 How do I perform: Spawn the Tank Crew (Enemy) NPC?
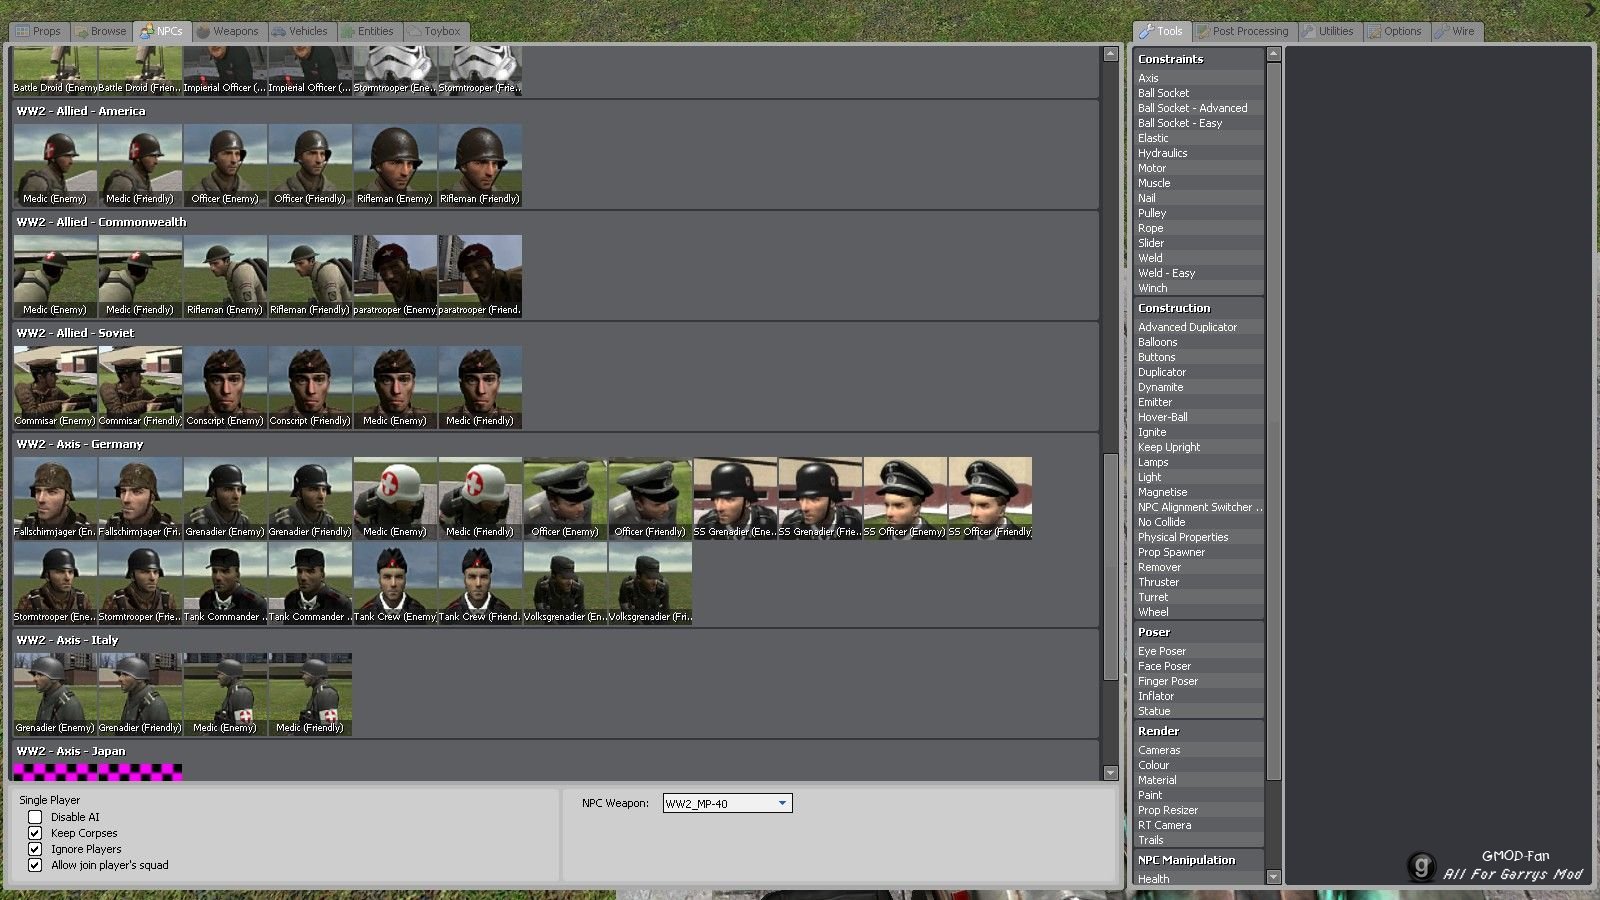(x=395, y=583)
